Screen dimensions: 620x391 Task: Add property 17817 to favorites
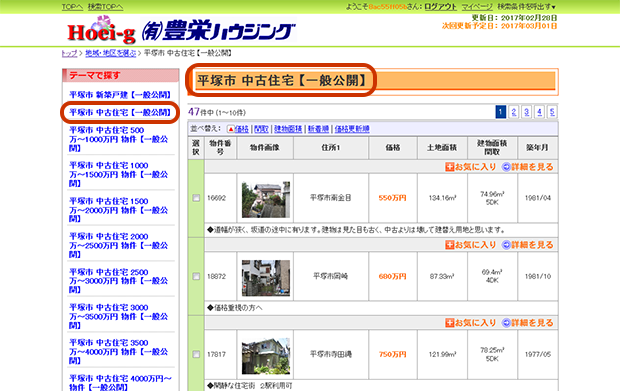471,323
